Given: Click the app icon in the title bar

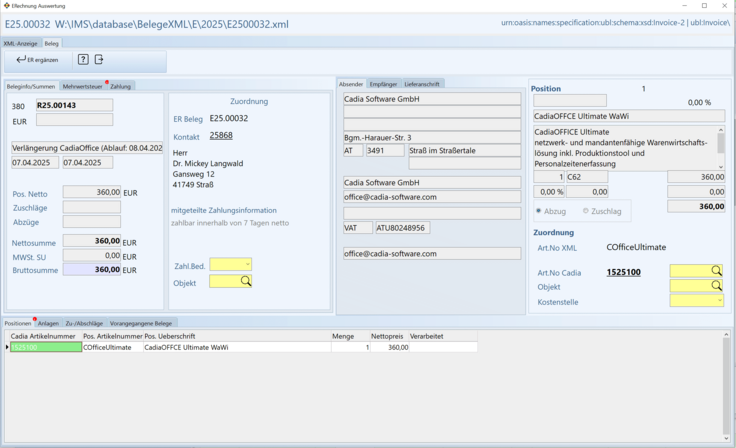Looking at the screenshot, I should (x=7, y=6).
